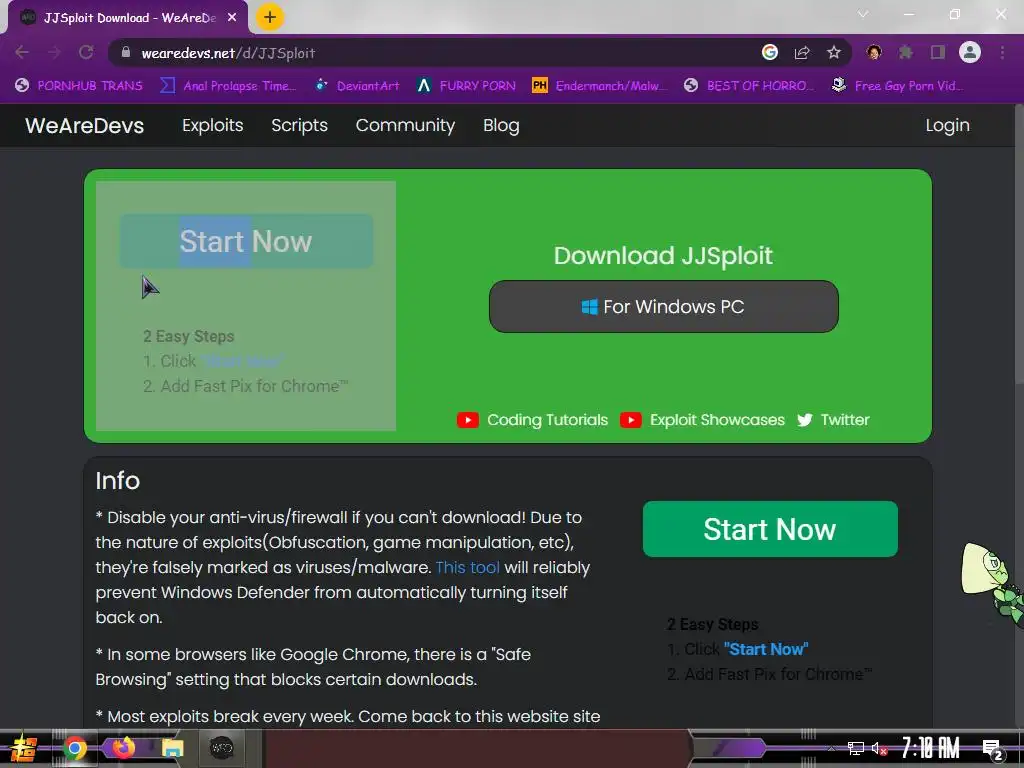Click the For Windows PC download button
This screenshot has width=1024, height=768.
click(x=664, y=306)
